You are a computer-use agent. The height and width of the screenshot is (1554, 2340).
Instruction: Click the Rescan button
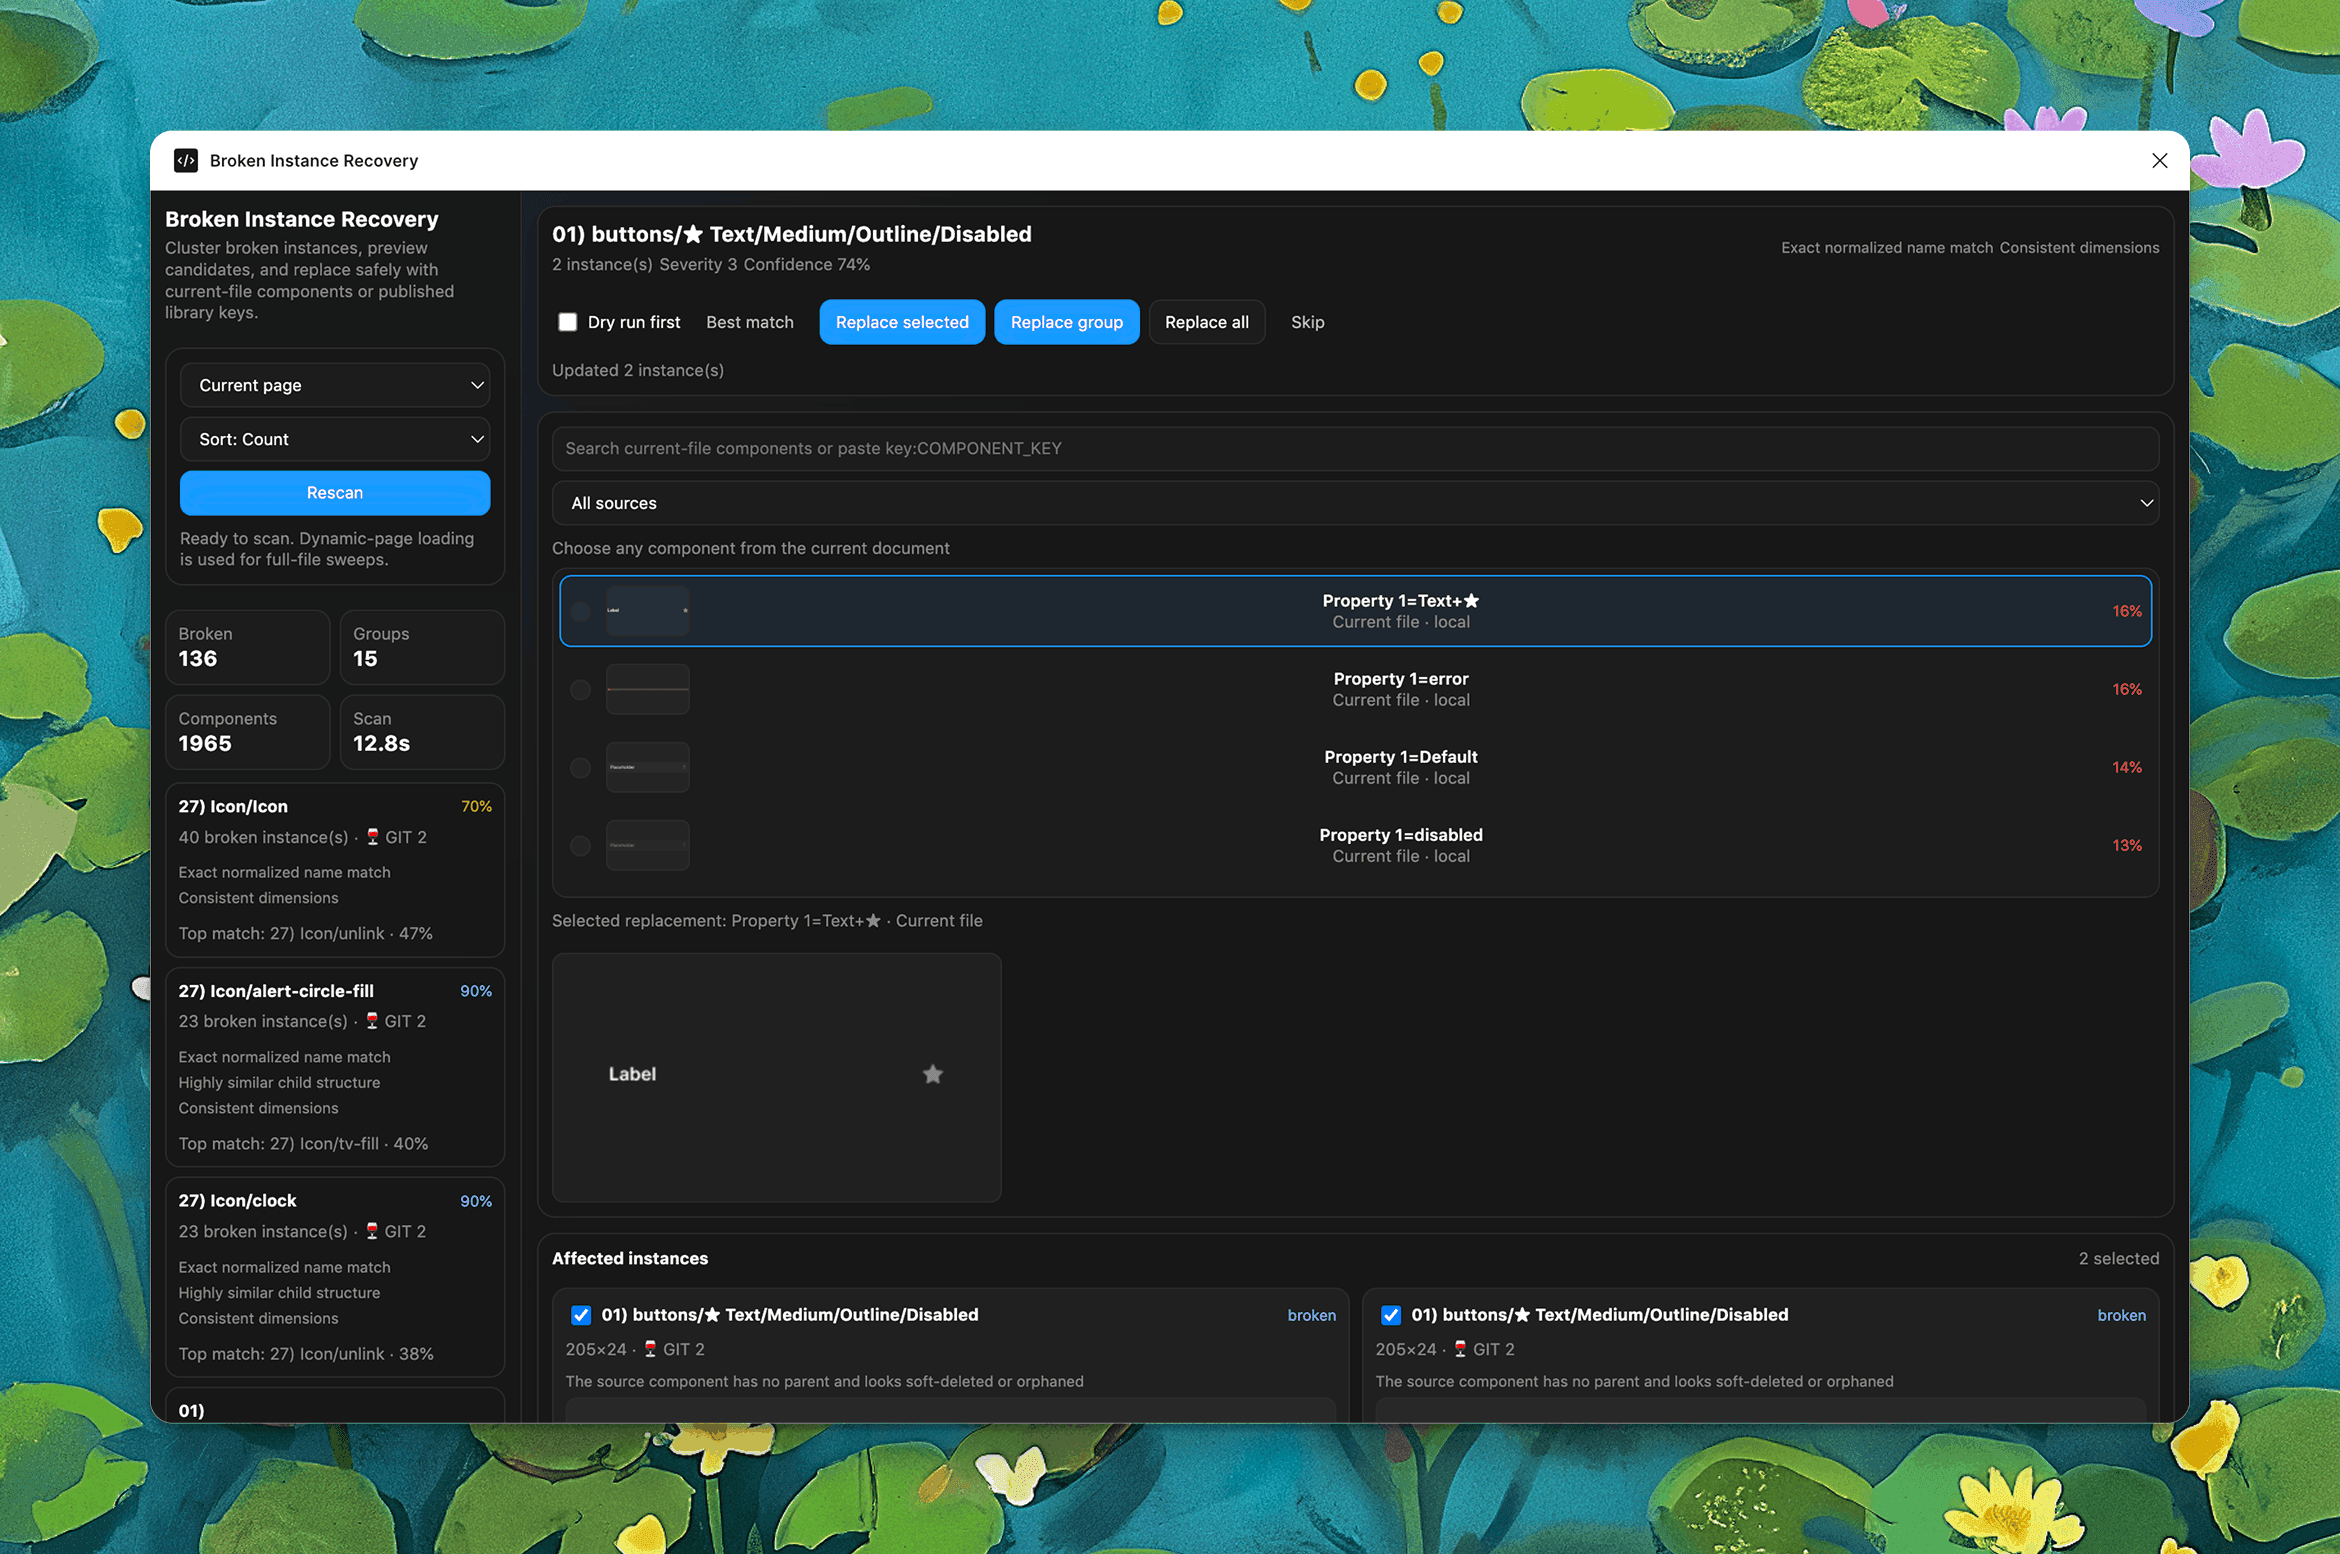click(x=335, y=493)
